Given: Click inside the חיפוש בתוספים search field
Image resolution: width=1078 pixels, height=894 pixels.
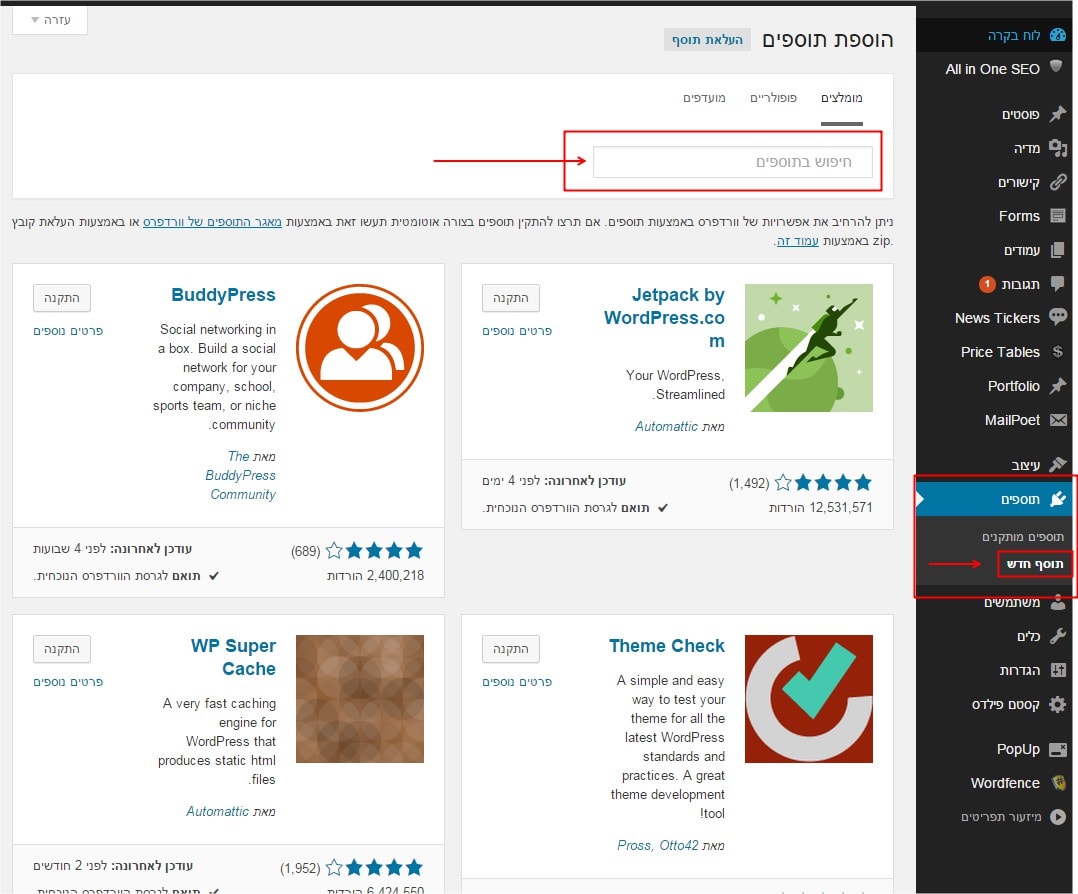Looking at the screenshot, I should coord(732,162).
